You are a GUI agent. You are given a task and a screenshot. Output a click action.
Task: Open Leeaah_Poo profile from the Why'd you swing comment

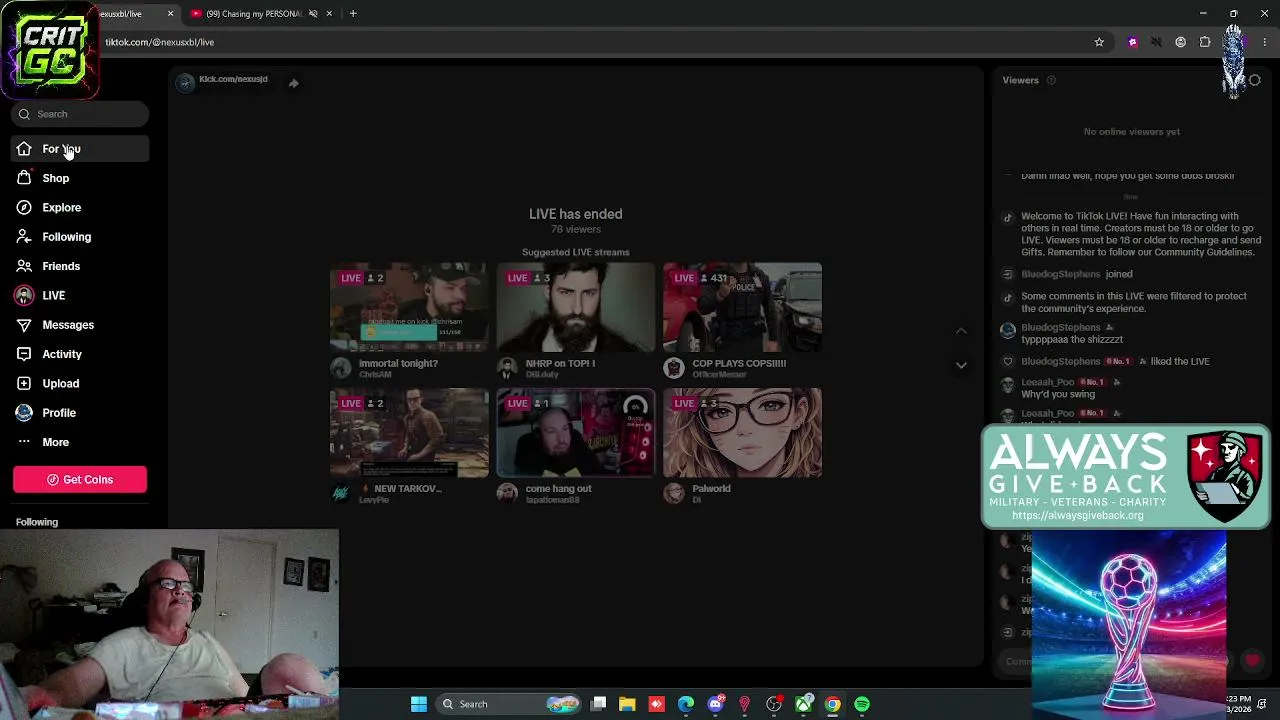click(x=1047, y=382)
